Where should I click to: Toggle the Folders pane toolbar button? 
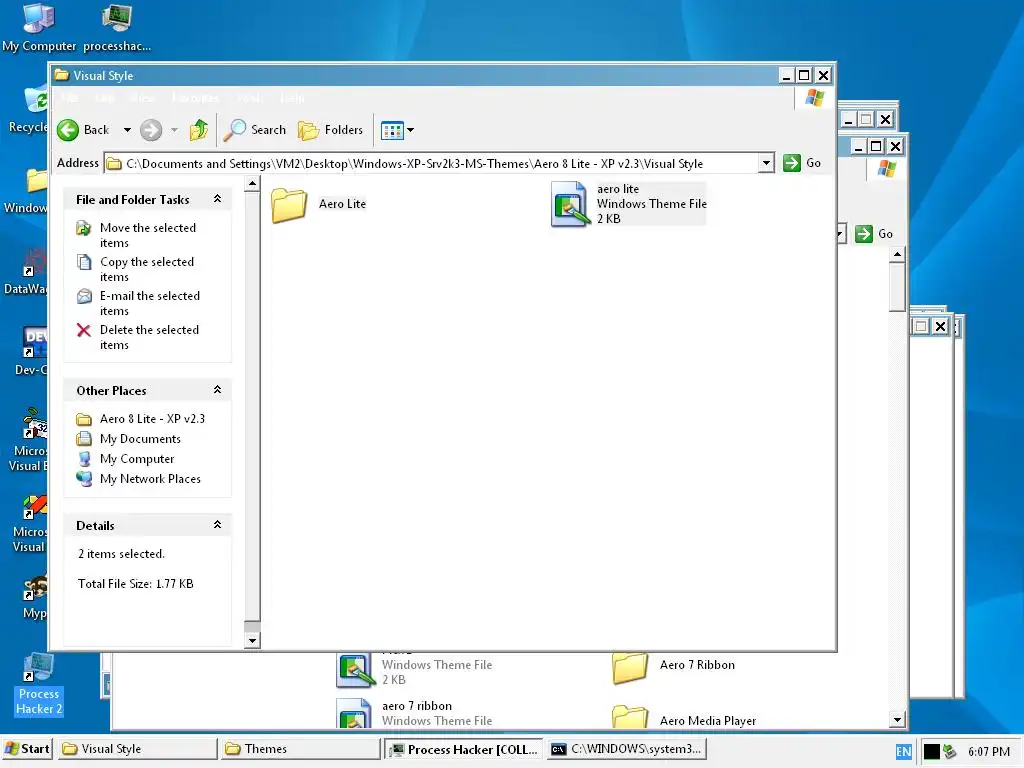(x=330, y=130)
